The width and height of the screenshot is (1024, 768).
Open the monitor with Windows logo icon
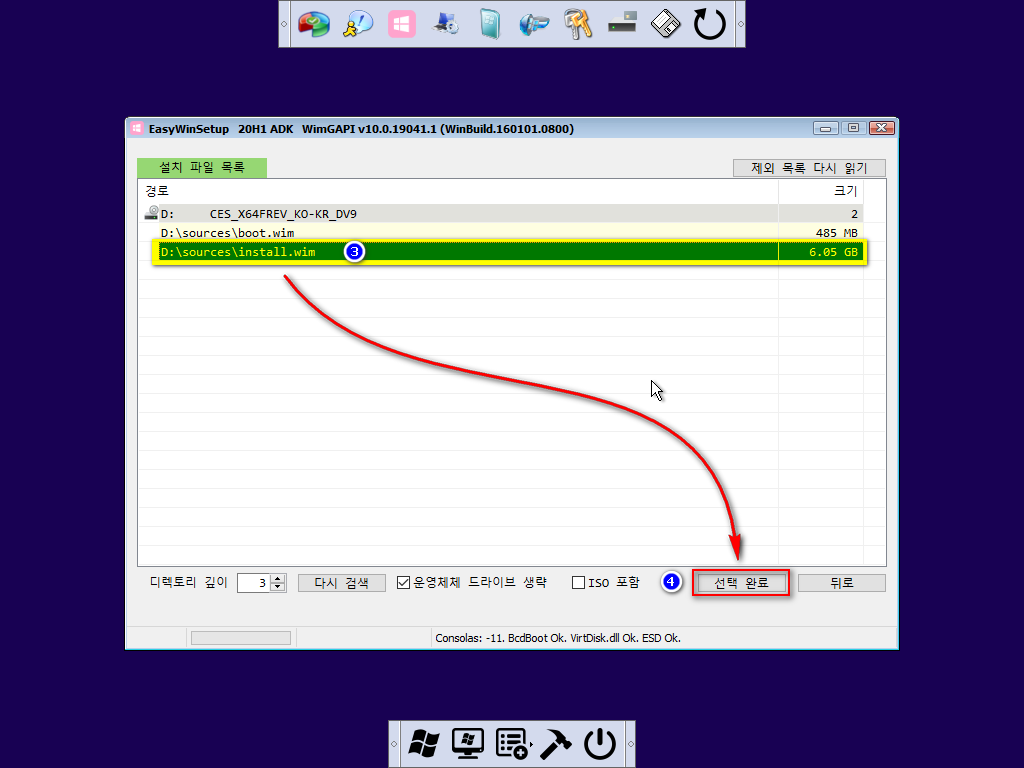tap(468, 744)
